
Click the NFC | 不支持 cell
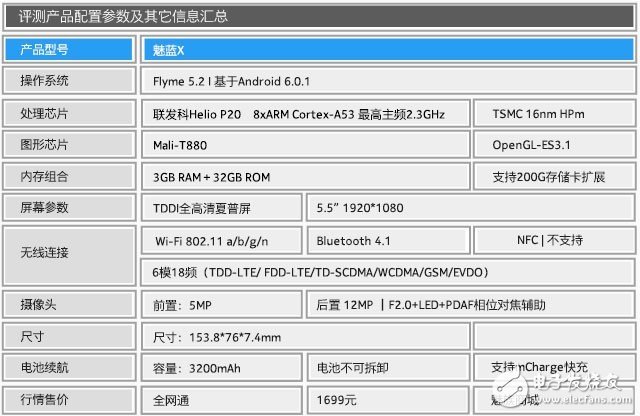pos(553,241)
